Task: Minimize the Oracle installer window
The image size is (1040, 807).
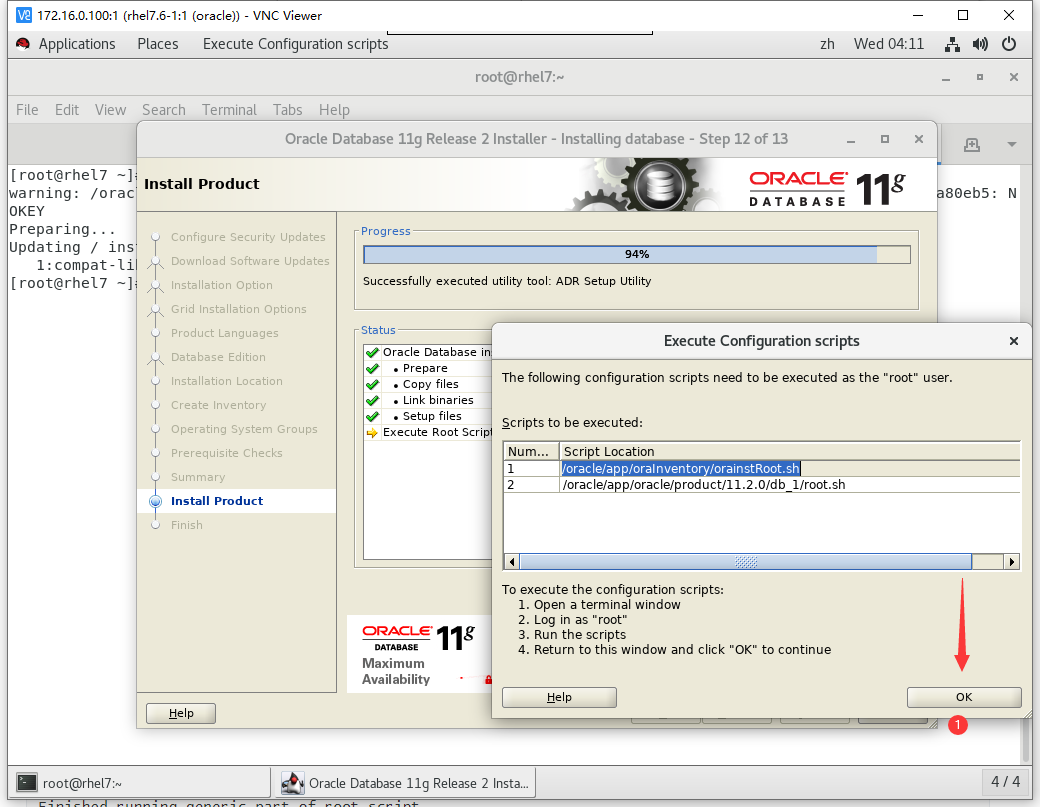Action: [851, 139]
